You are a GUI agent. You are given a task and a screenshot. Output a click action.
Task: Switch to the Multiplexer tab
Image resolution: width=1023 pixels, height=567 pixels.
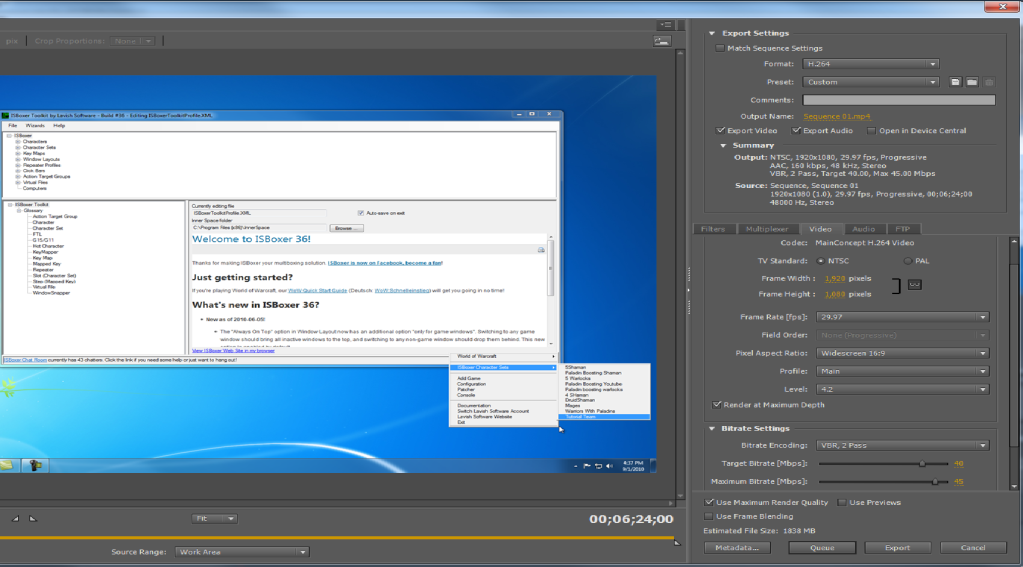(x=767, y=229)
